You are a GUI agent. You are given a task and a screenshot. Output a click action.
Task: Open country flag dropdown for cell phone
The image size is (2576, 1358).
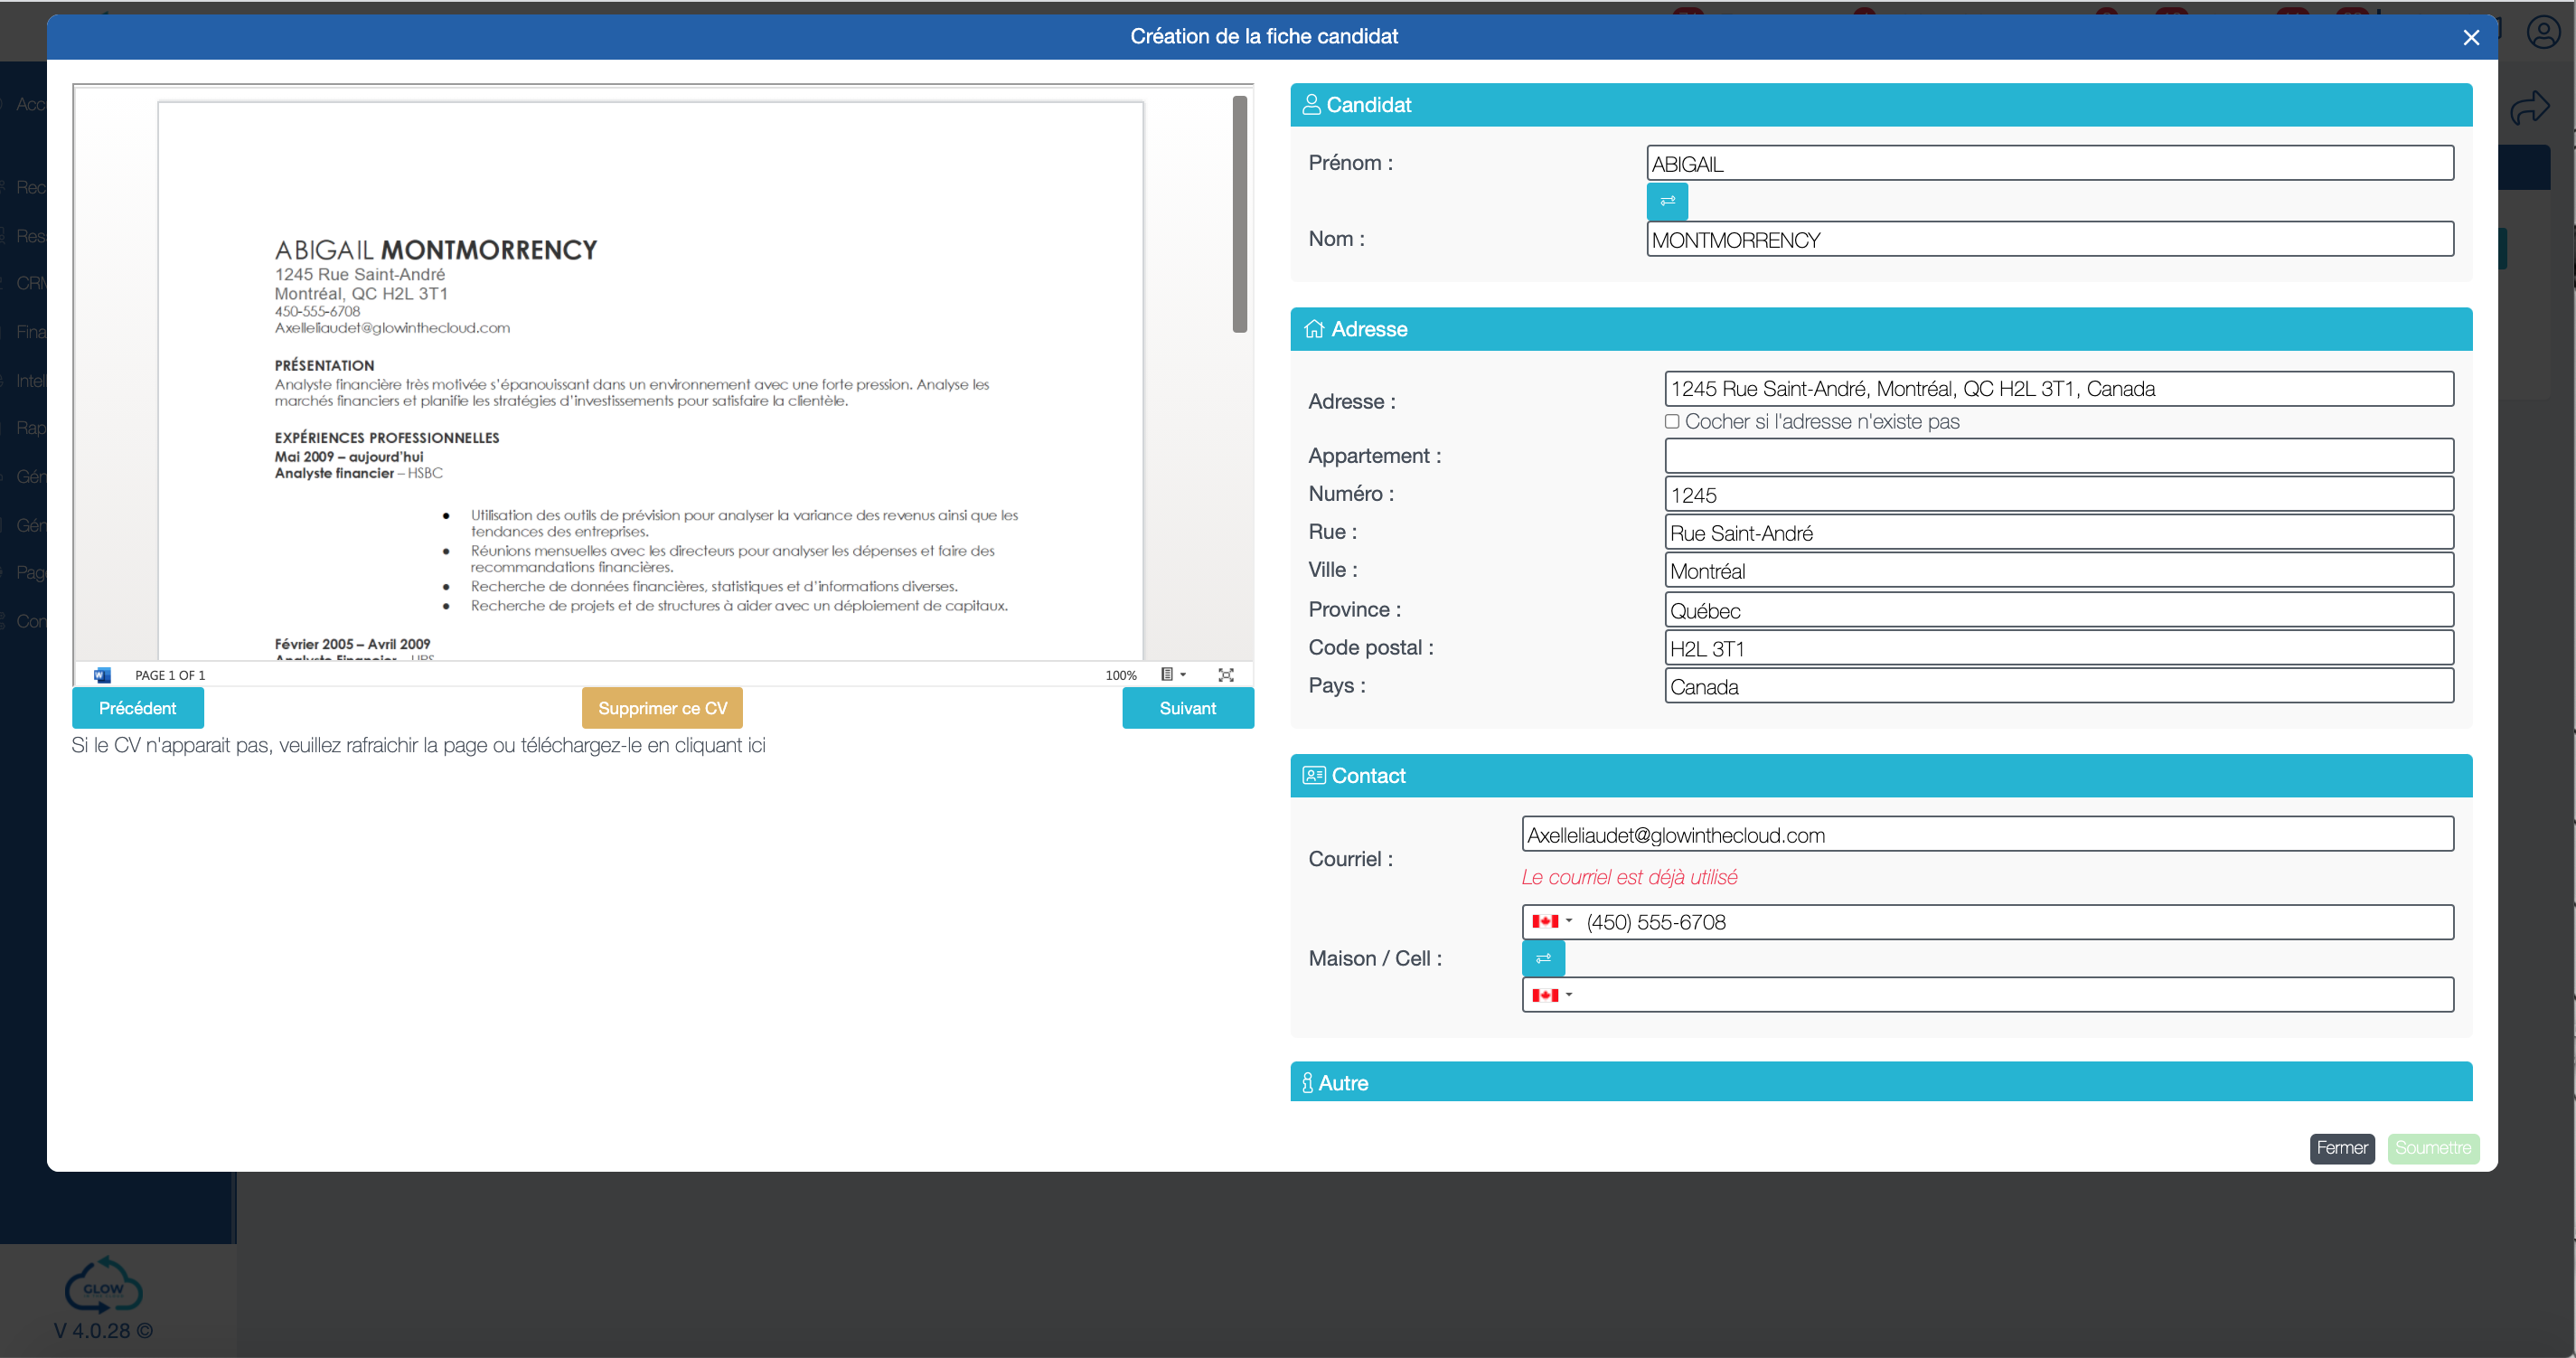point(1552,995)
